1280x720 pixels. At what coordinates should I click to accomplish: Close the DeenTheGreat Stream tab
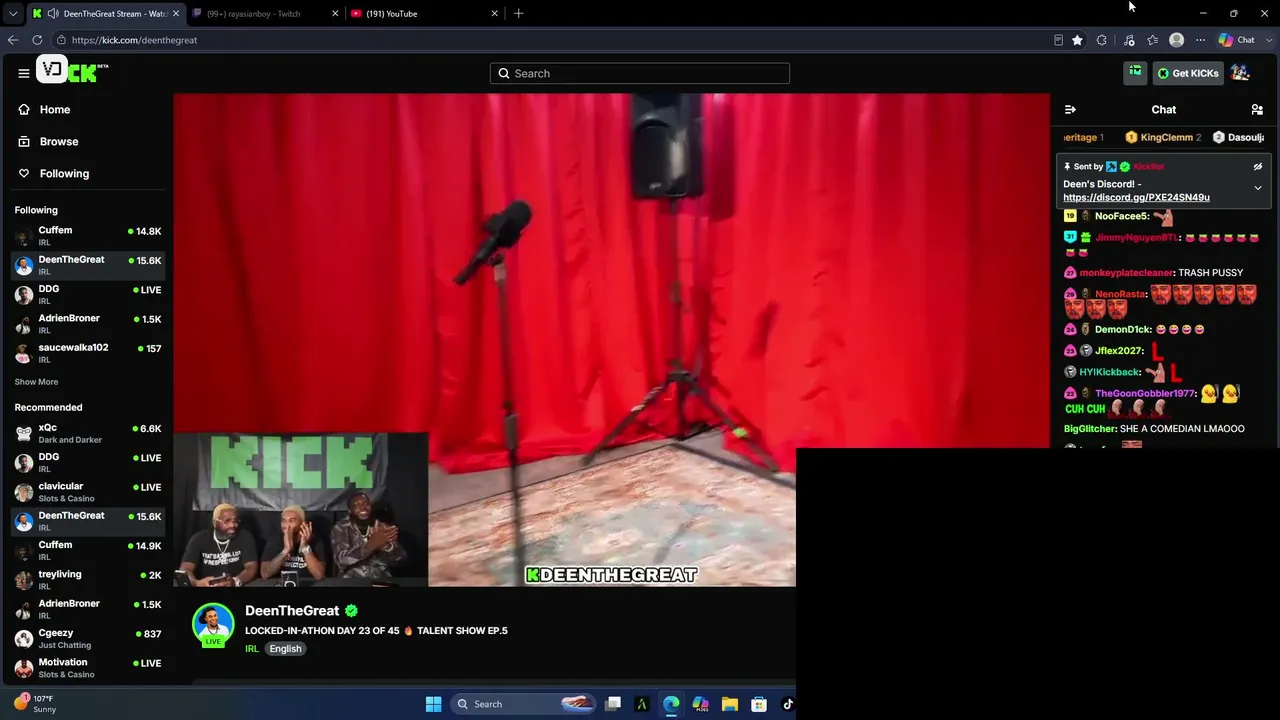point(176,14)
